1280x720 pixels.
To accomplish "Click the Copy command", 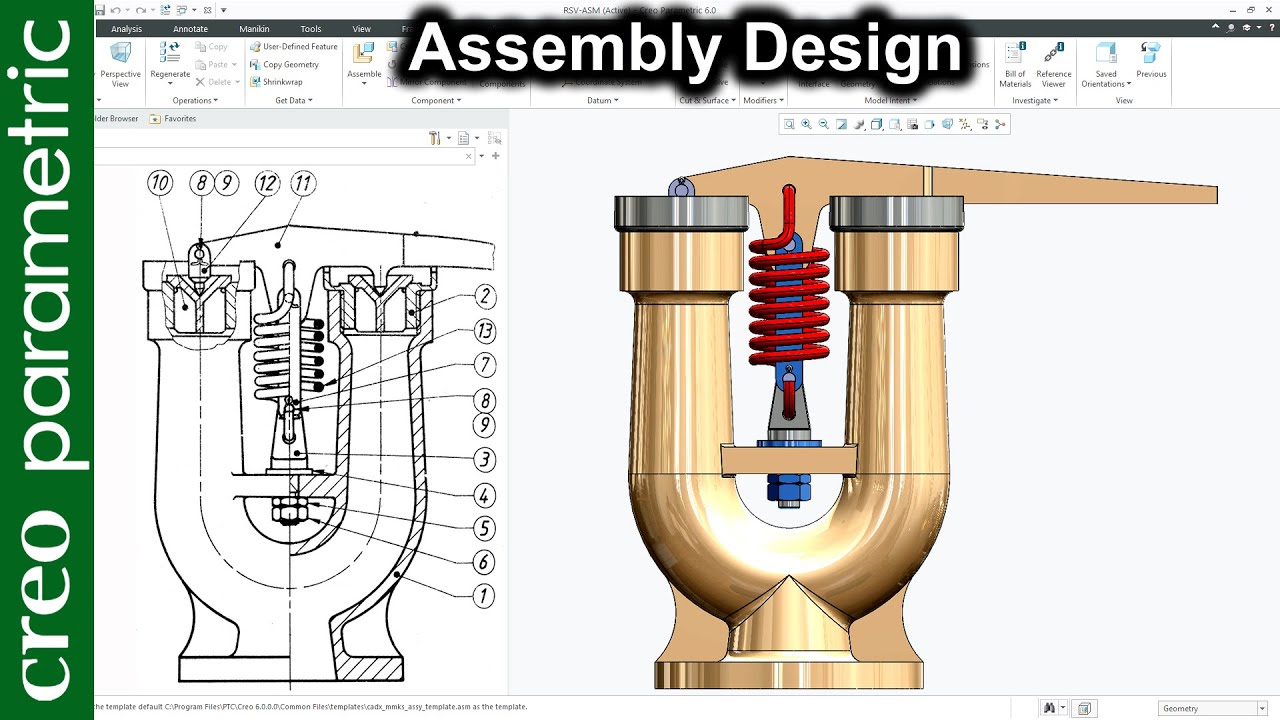I will pos(211,47).
